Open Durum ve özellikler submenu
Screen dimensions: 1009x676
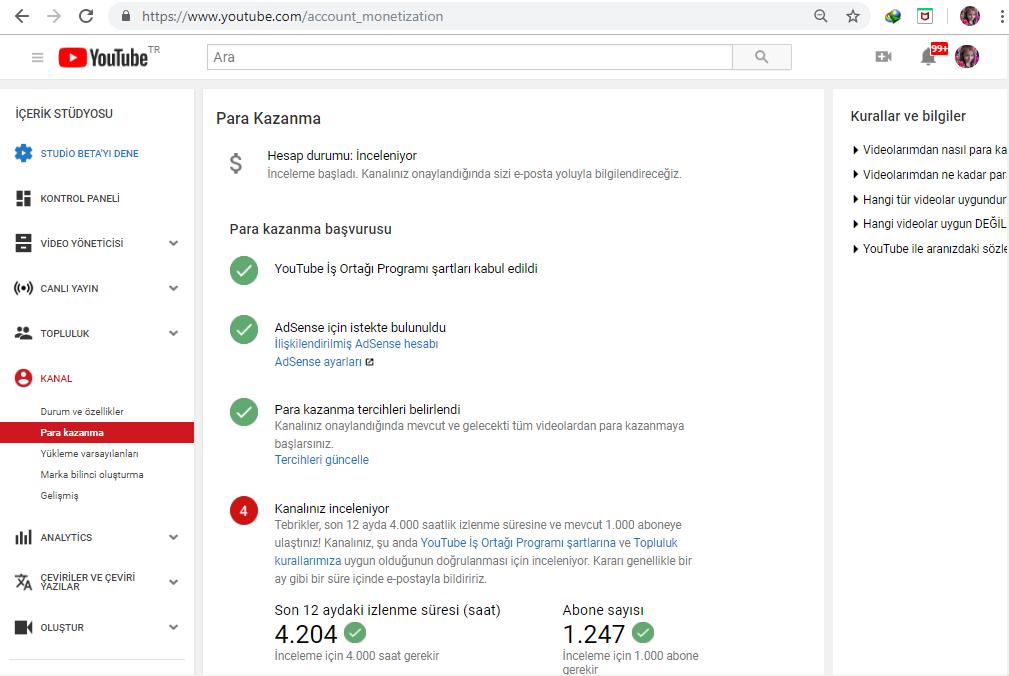pyautogui.click(x=82, y=412)
